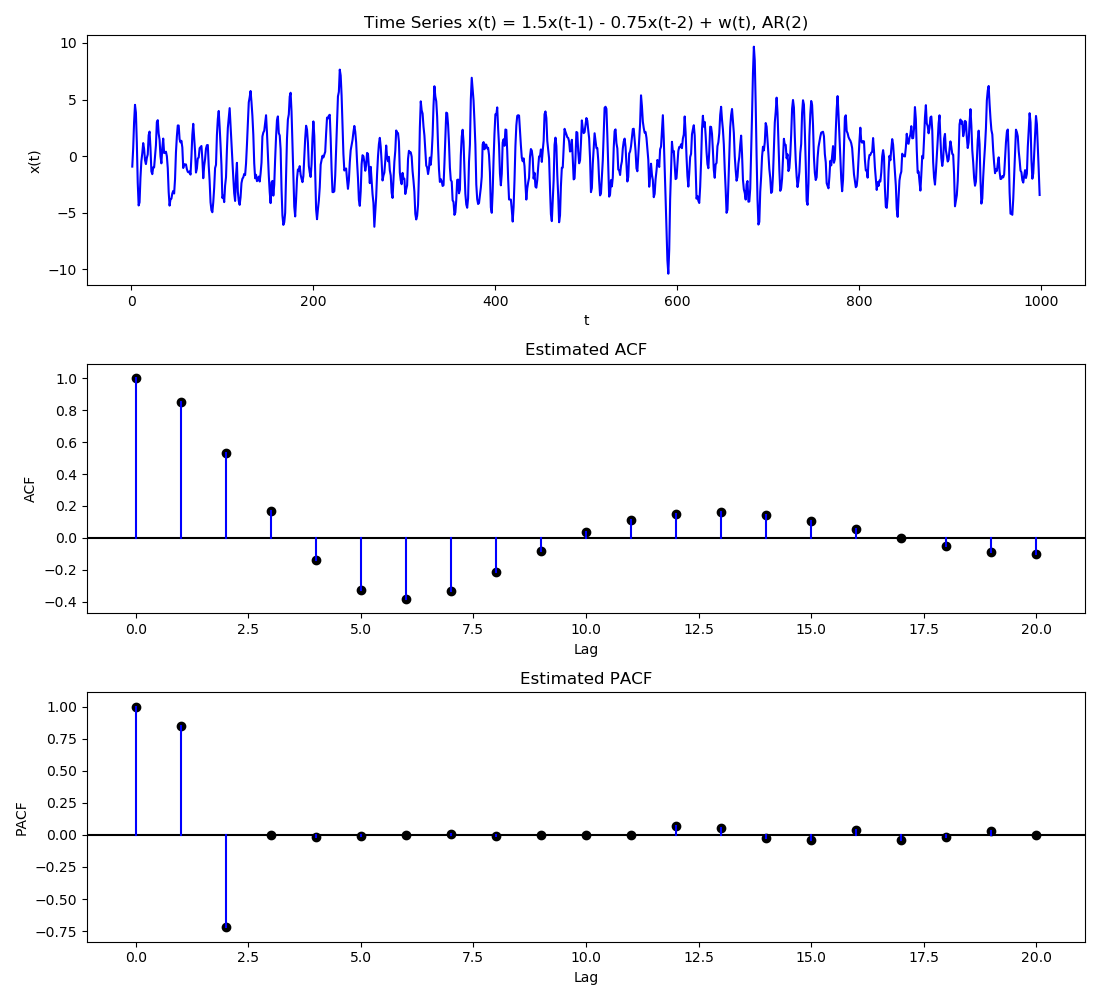Click the Time Series AR(2) plot title
Image resolution: width=1100 pixels, height=1000 pixels.
tap(586, 22)
